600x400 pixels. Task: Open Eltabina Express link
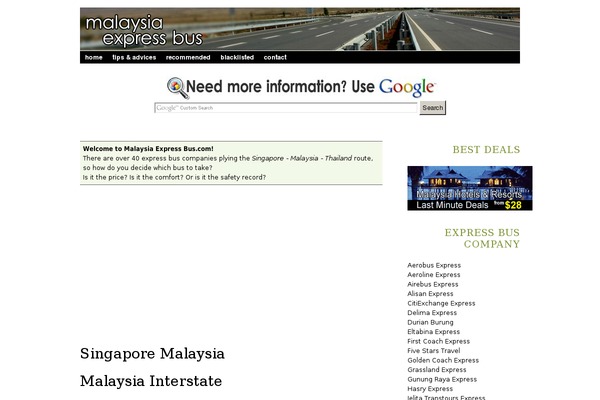pos(434,332)
